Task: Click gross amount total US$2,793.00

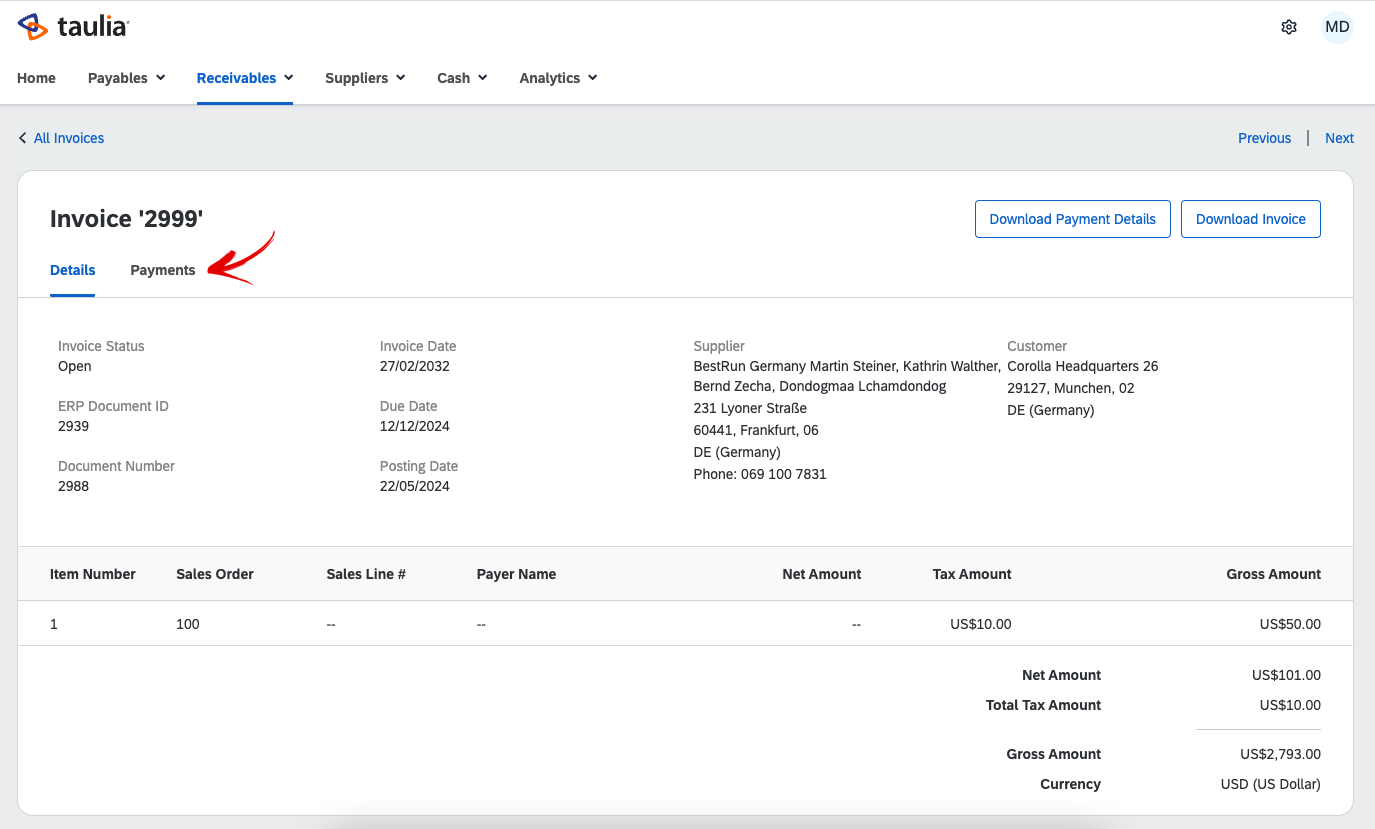Action: (1281, 754)
